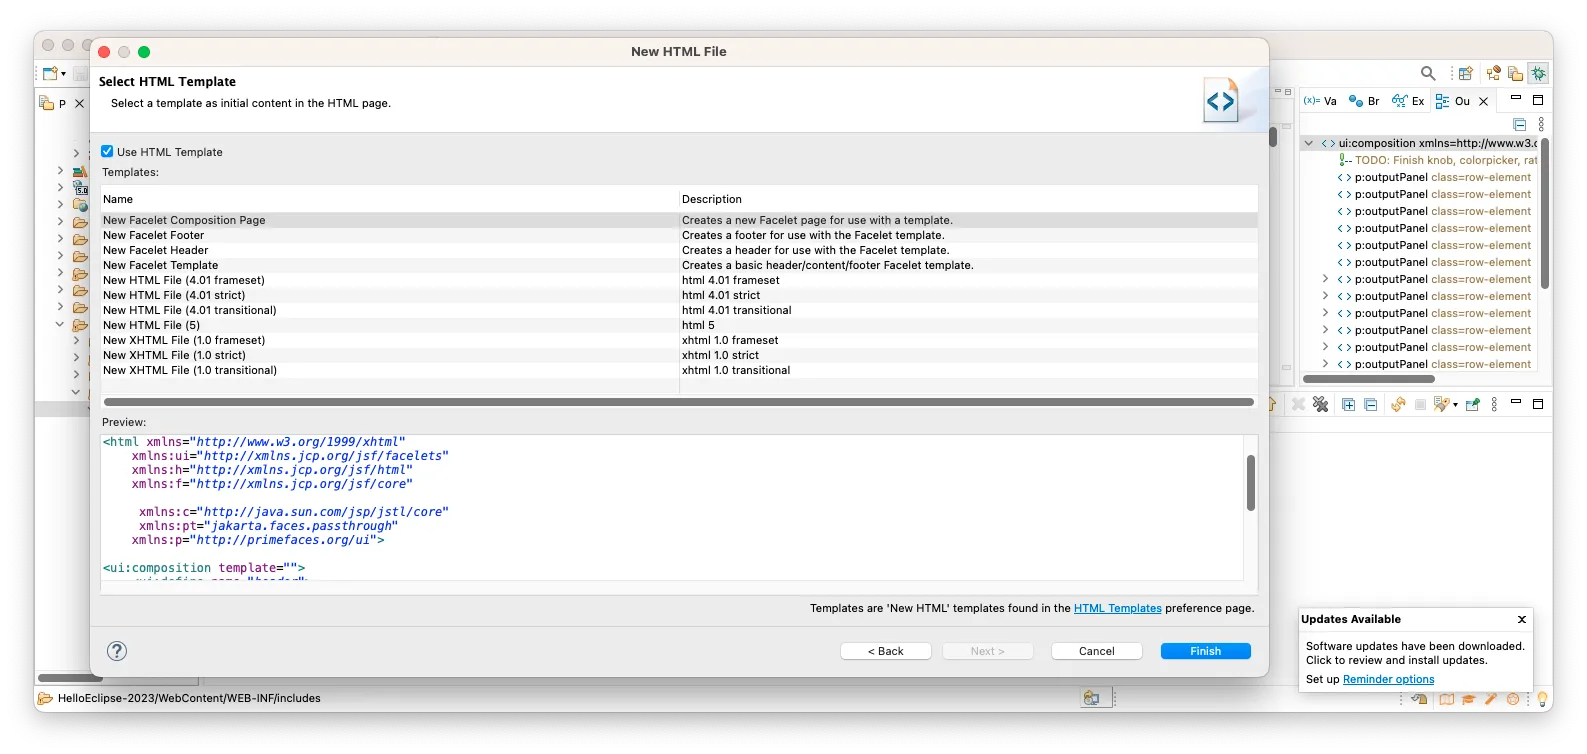Click the Name column header
This screenshot has width=1587, height=754.
click(x=390, y=199)
